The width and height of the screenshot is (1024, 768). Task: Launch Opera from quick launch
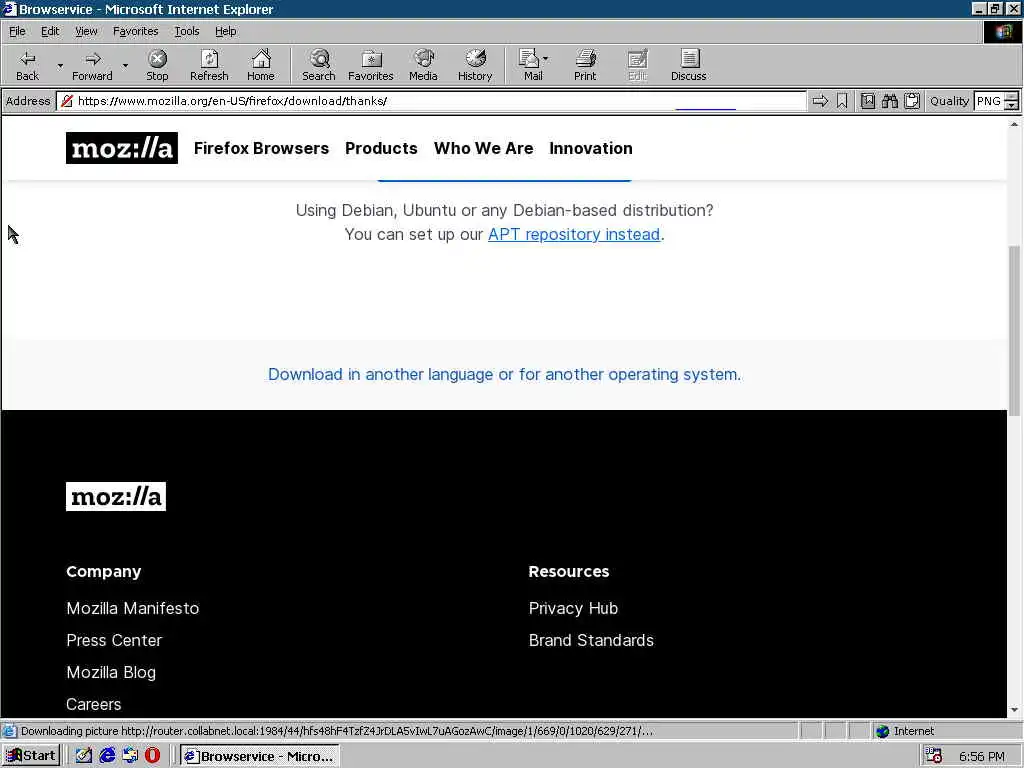pos(153,756)
